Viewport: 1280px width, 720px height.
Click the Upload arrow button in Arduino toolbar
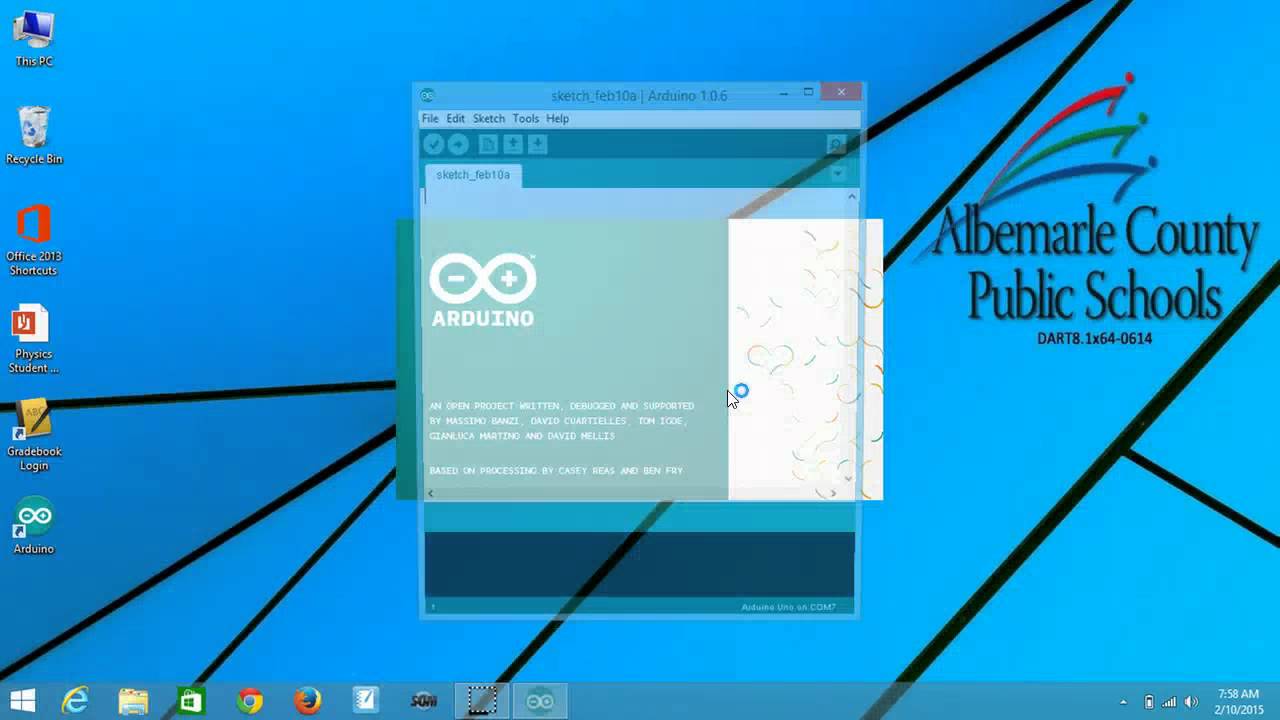[x=458, y=145]
